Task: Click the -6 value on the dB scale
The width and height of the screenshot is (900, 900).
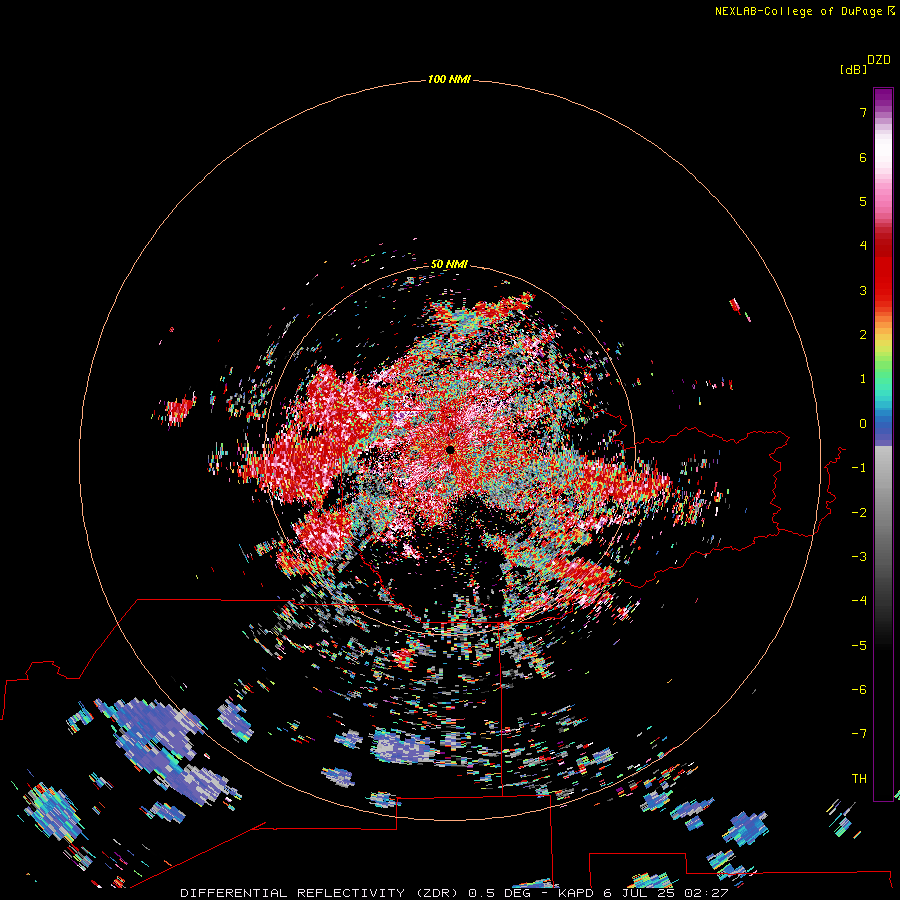Action: click(859, 690)
